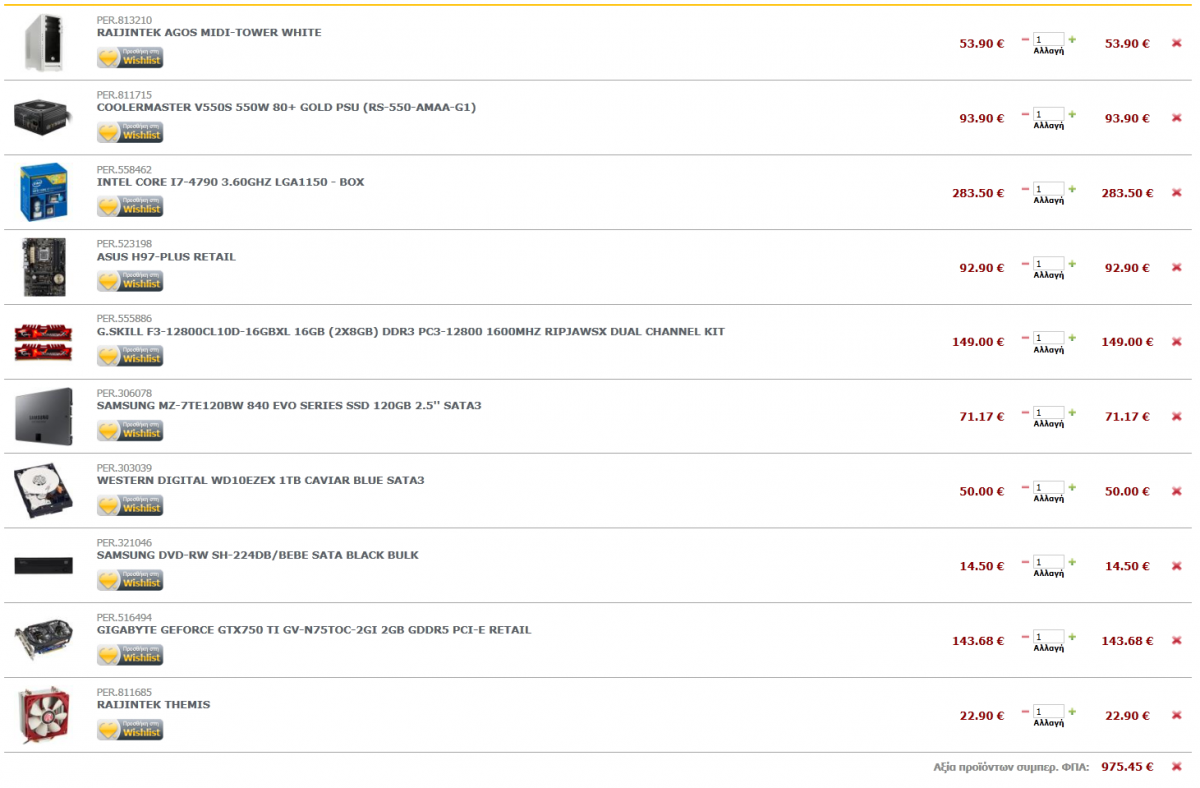Open RAIJINTEK AGOS MIDI-TOWER WHITE product link
1200x788 pixels.
tap(209, 33)
